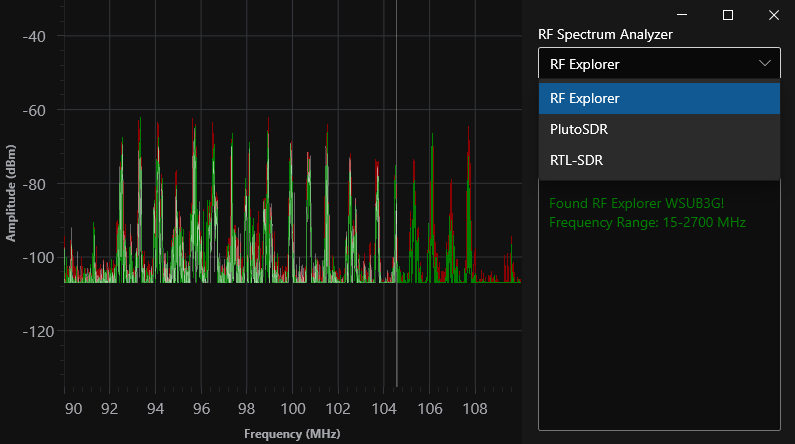Click empty area of the status log panel
The width and height of the screenshot is (795, 444).
(658, 340)
